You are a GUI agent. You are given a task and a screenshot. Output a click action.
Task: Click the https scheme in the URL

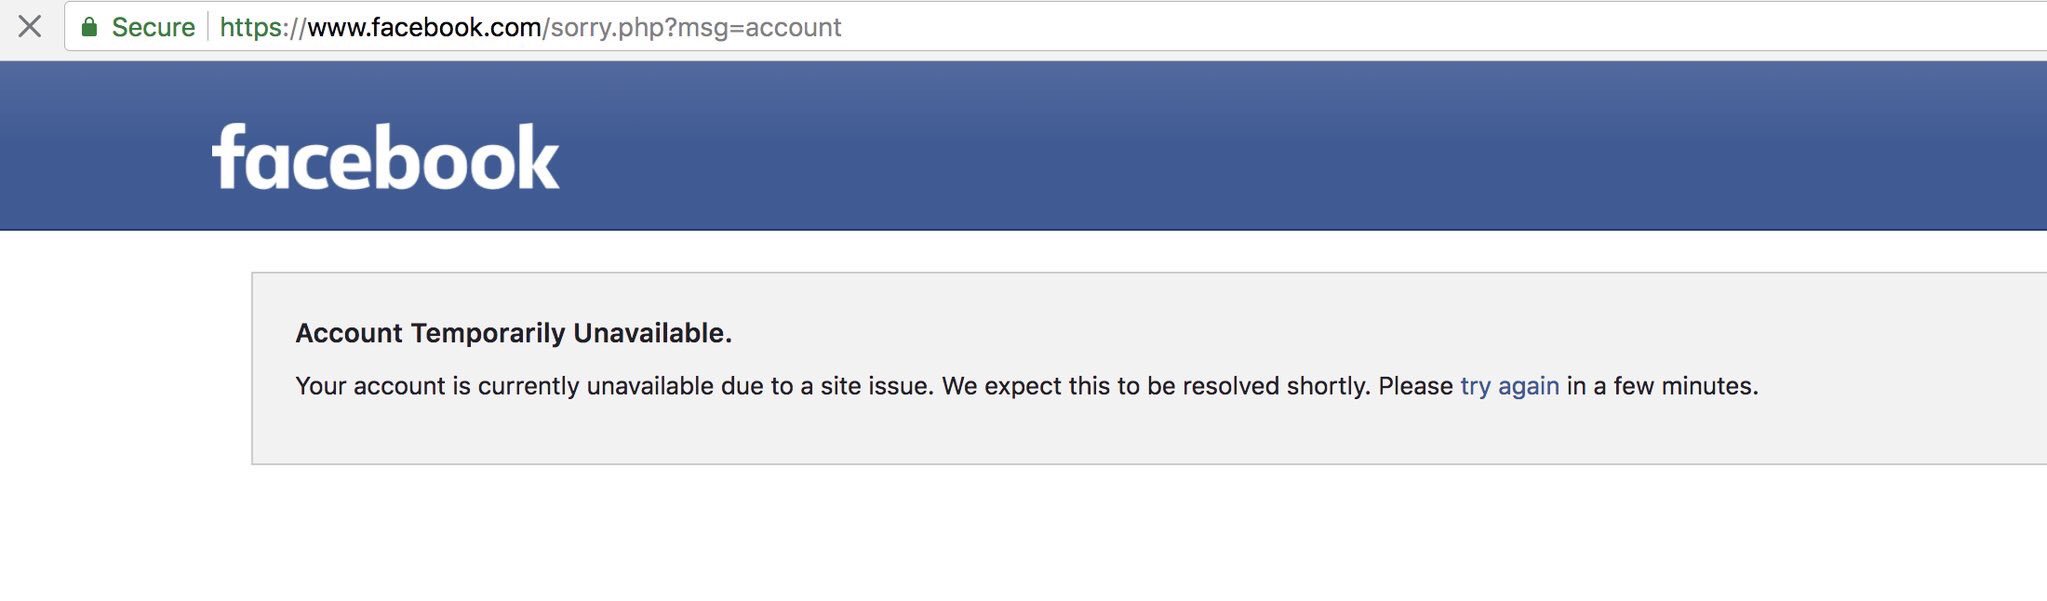[253, 27]
